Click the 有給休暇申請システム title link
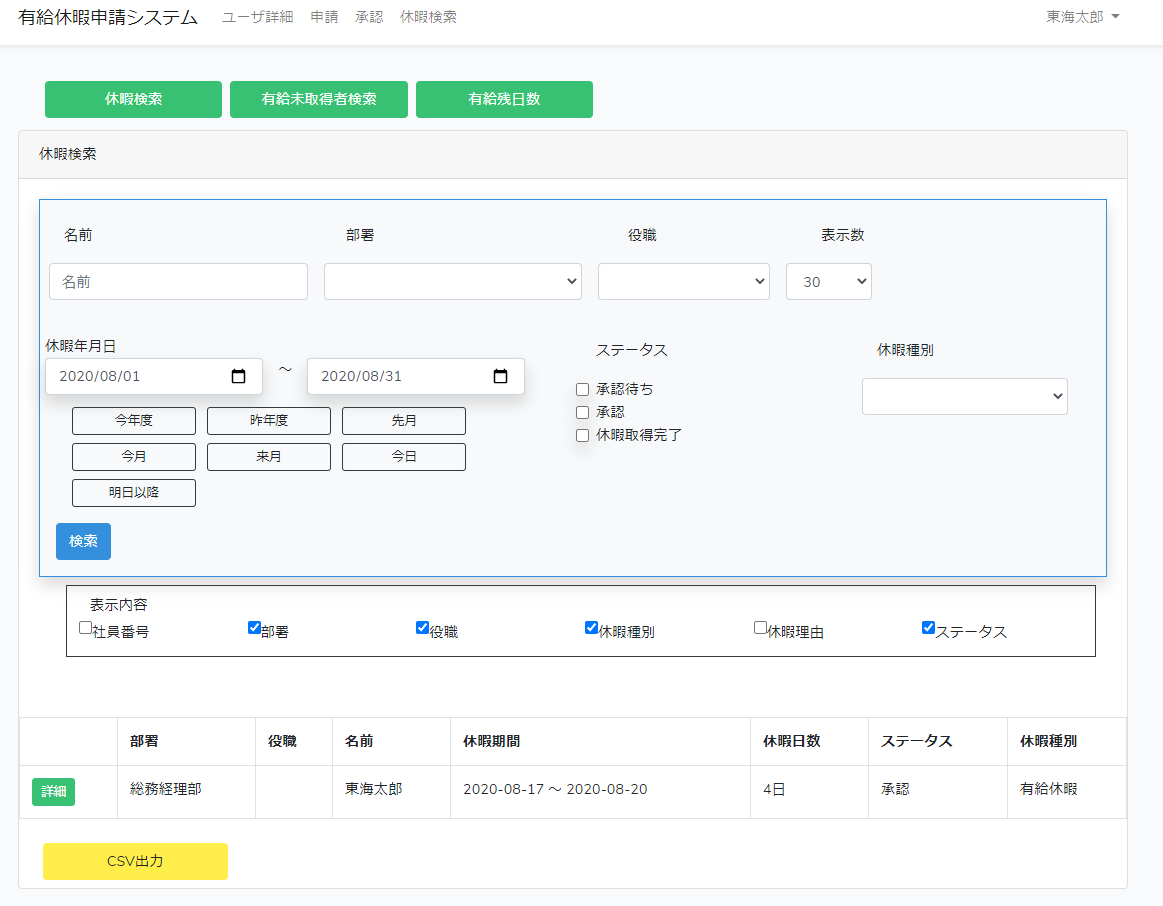This screenshot has width=1163, height=906. point(108,17)
